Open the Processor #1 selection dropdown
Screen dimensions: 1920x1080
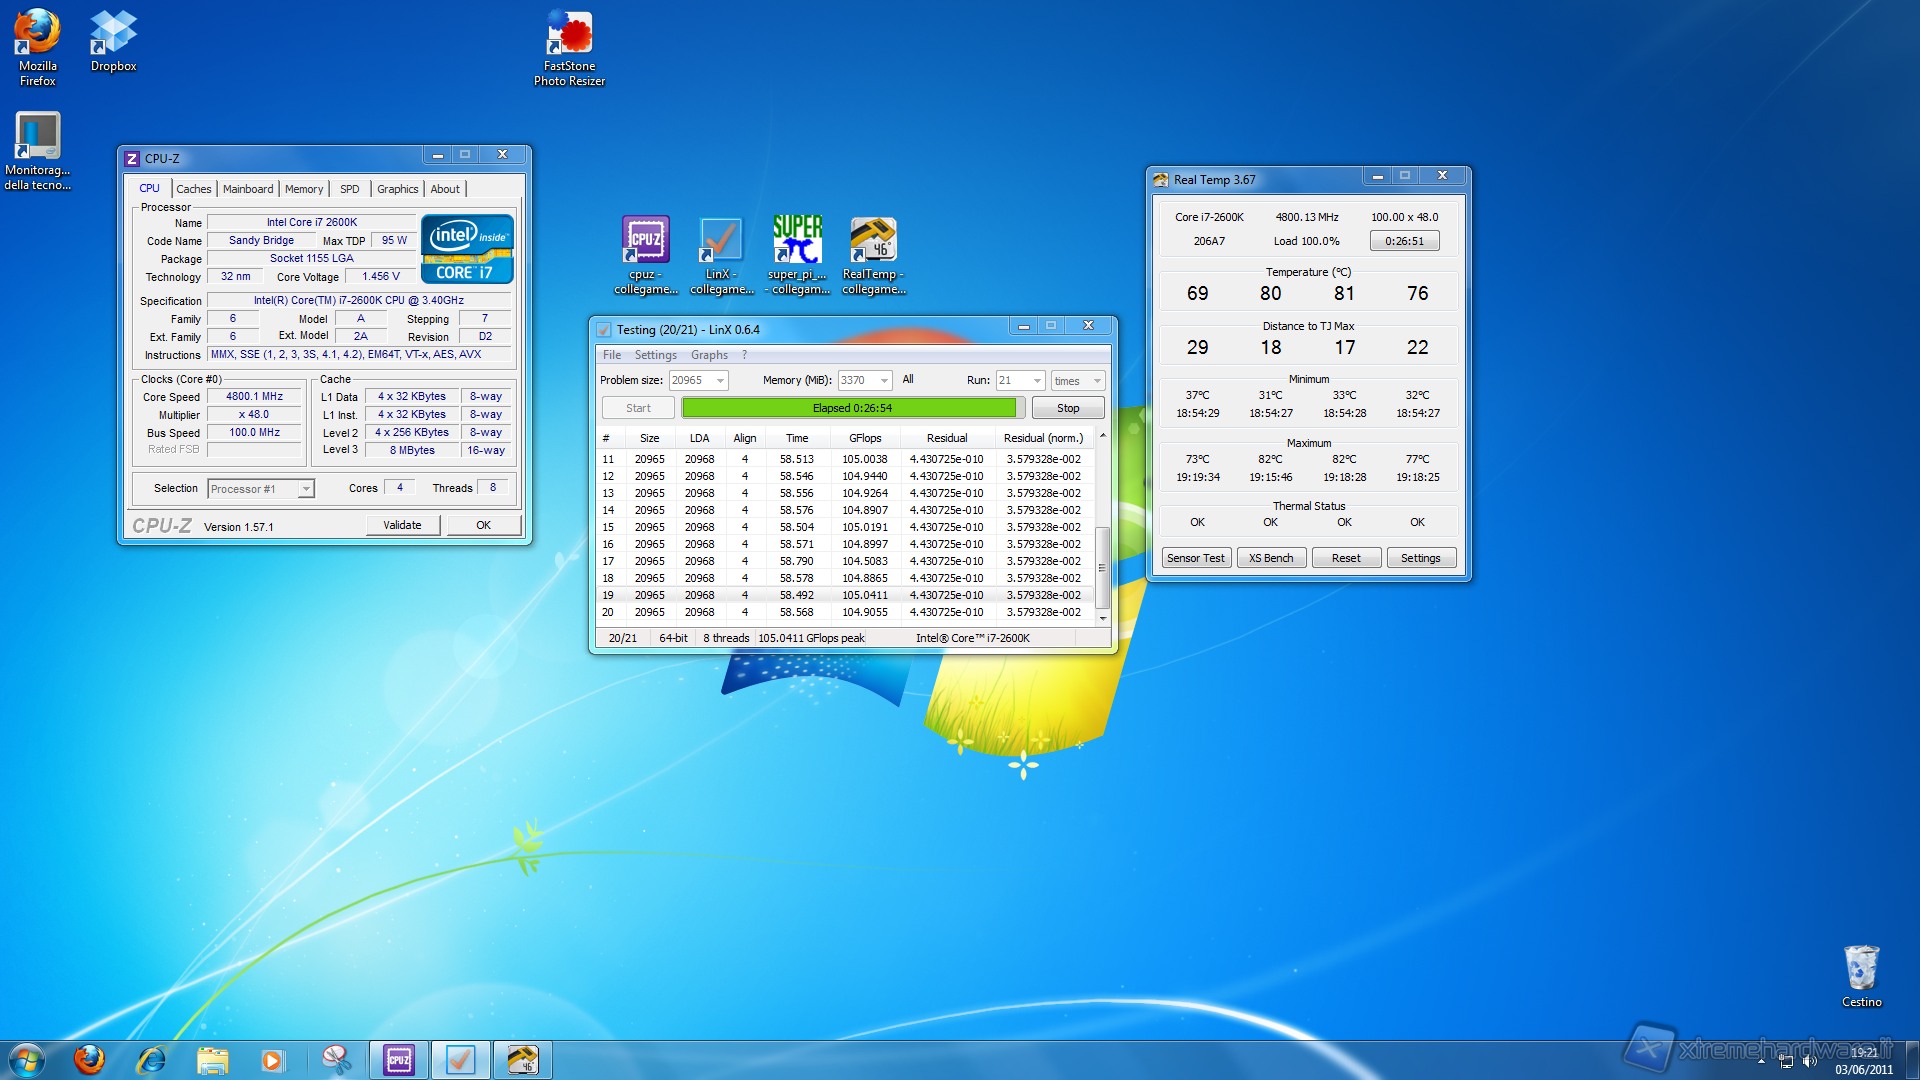tap(306, 489)
